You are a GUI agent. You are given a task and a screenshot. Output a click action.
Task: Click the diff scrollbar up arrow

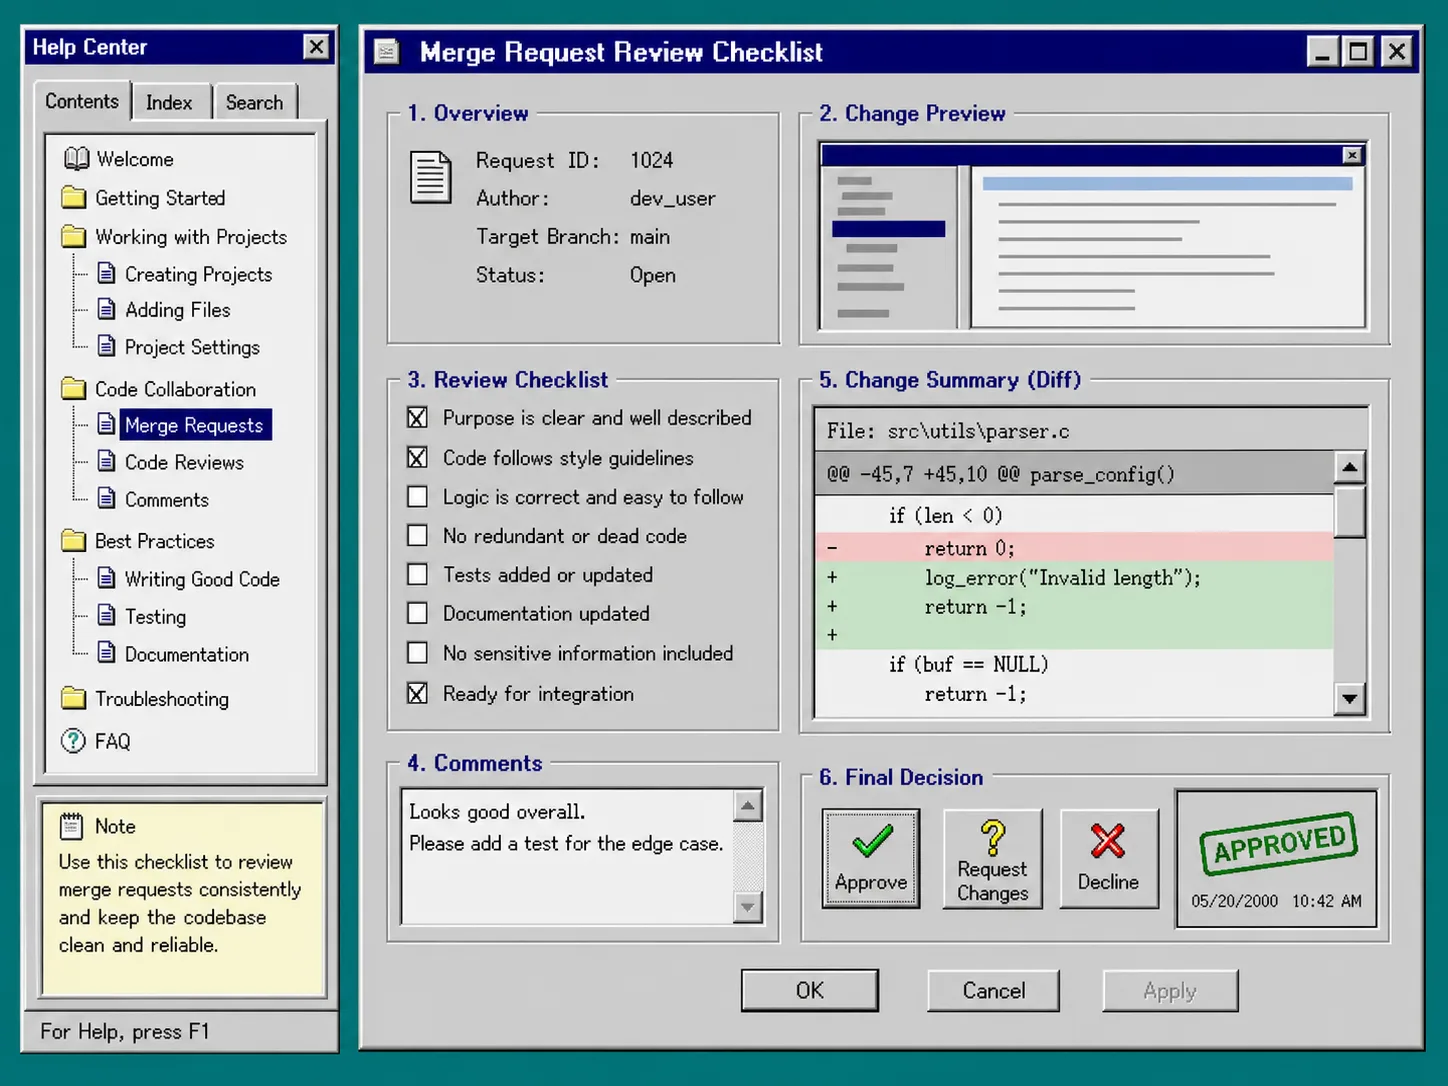click(1350, 467)
